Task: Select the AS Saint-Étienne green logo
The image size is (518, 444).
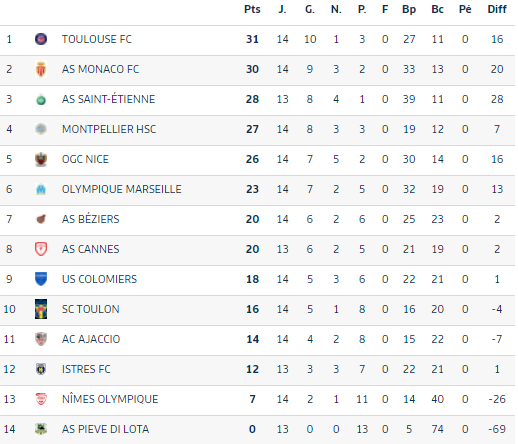Action: (41, 99)
